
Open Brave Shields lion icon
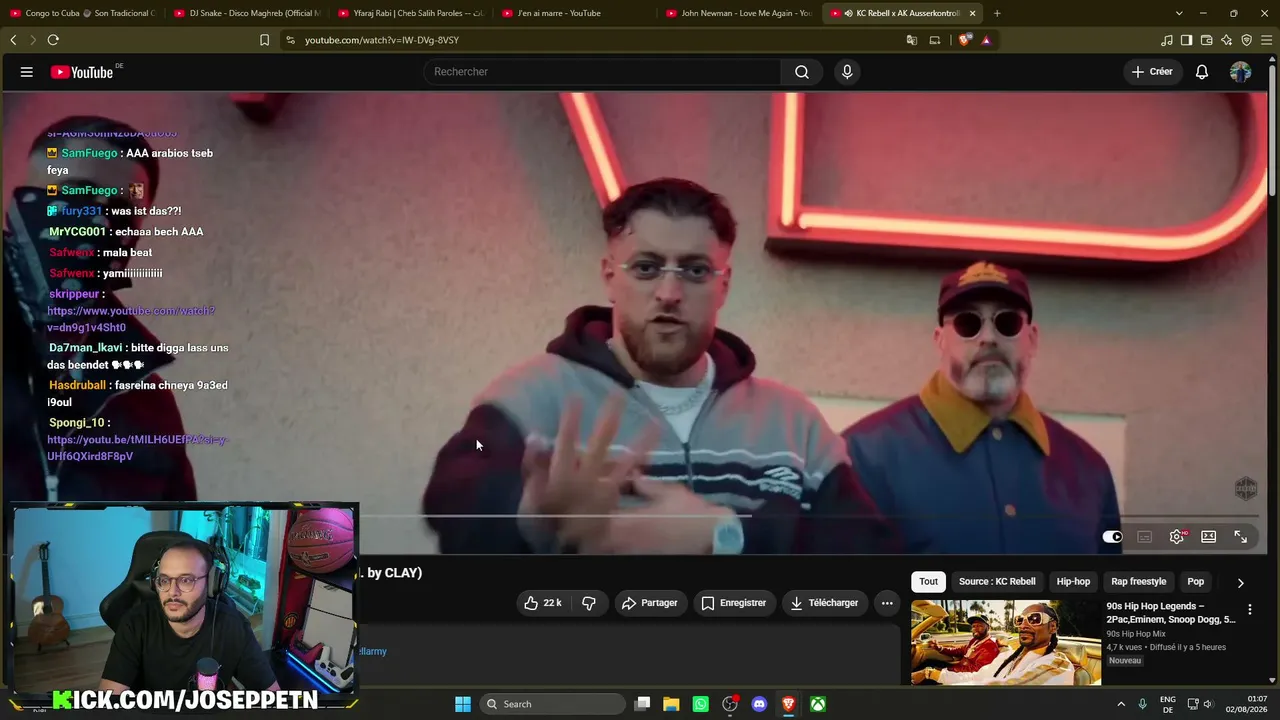pyautogui.click(x=964, y=40)
